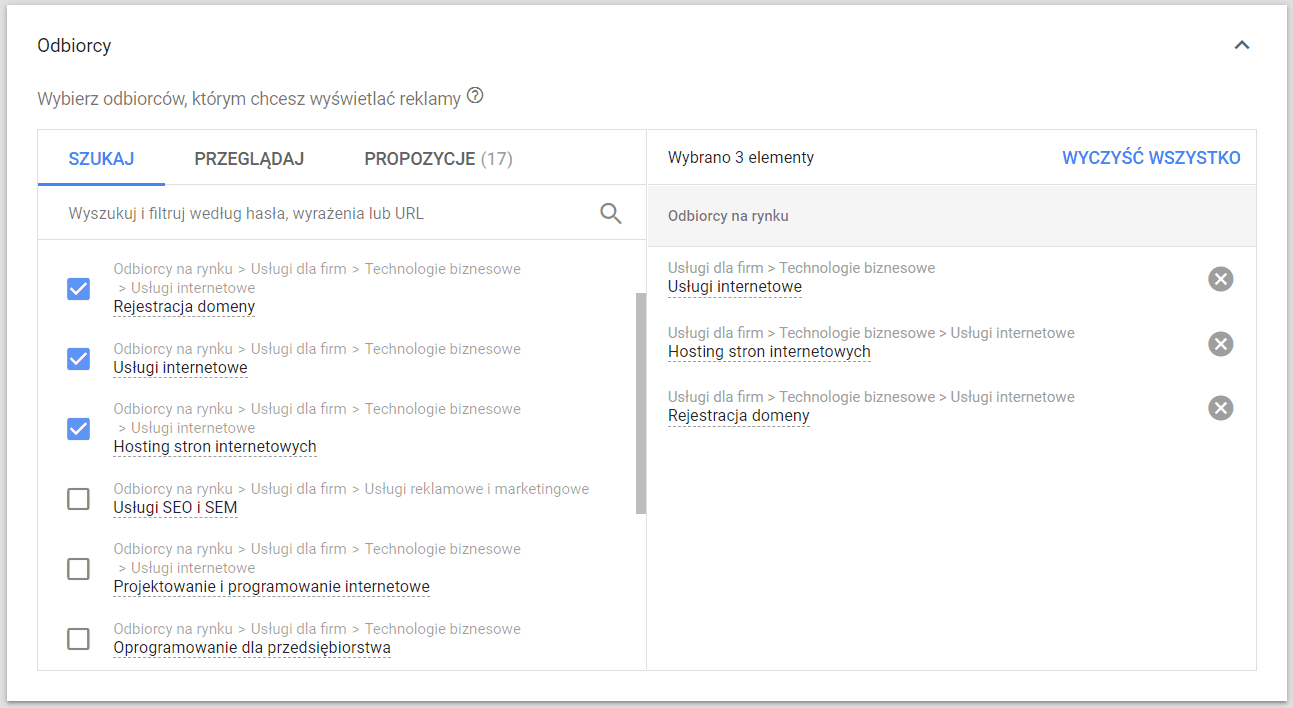Remove selected Usługi internetowe audience
The image size is (1293, 708).
tap(1220, 279)
